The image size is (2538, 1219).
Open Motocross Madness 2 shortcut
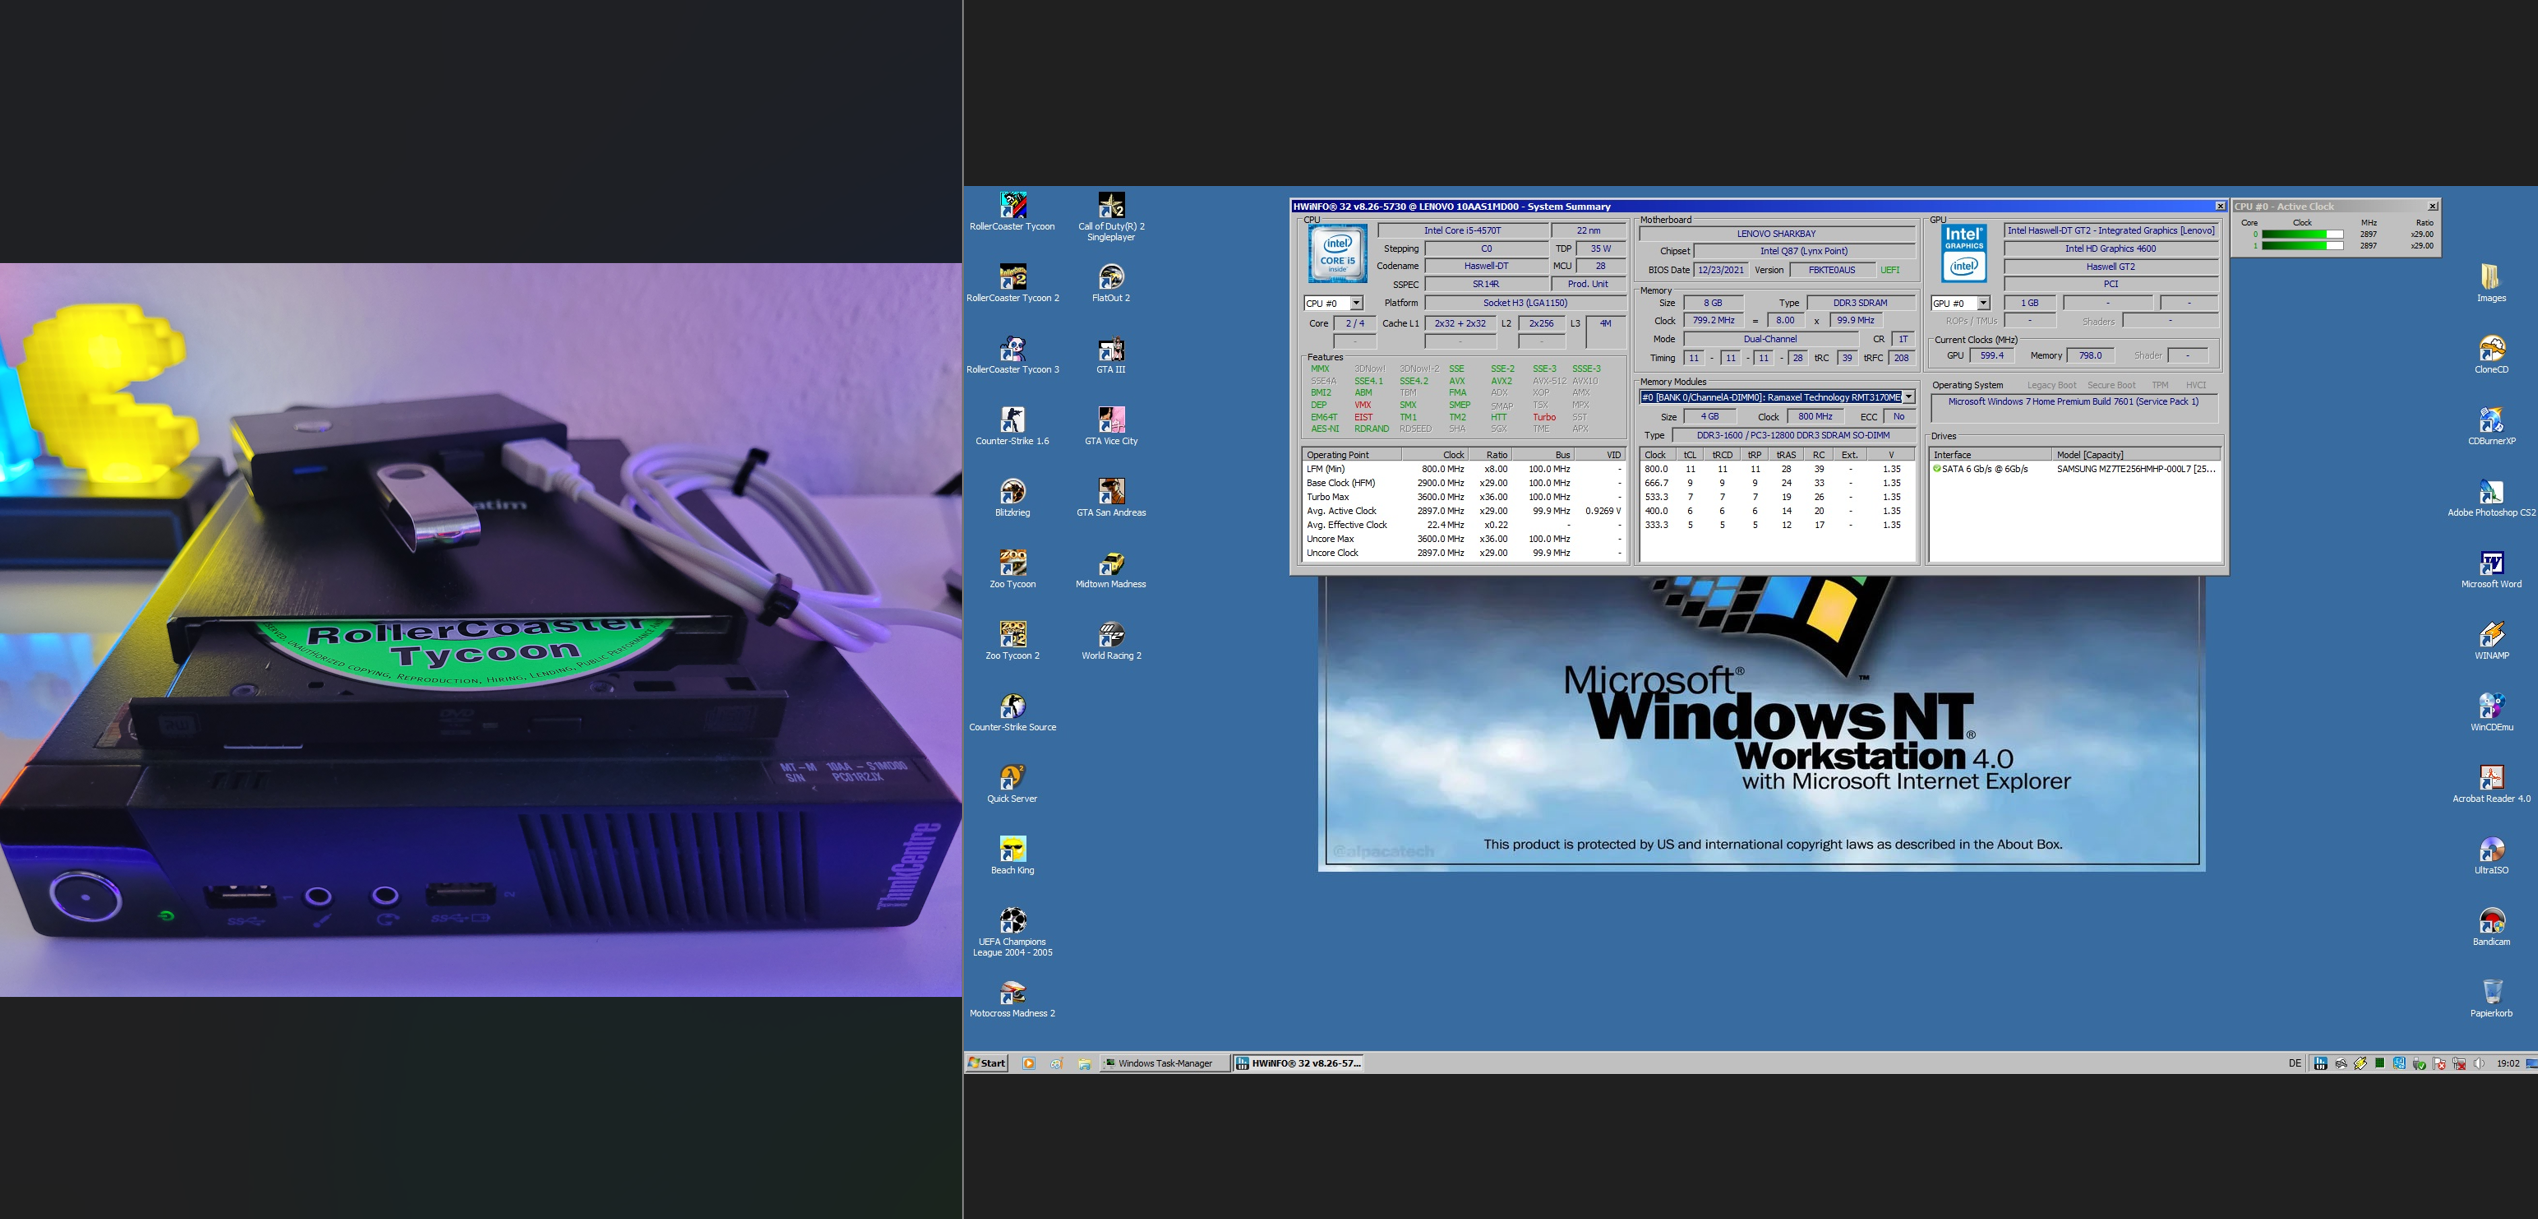click(1012, 998)
